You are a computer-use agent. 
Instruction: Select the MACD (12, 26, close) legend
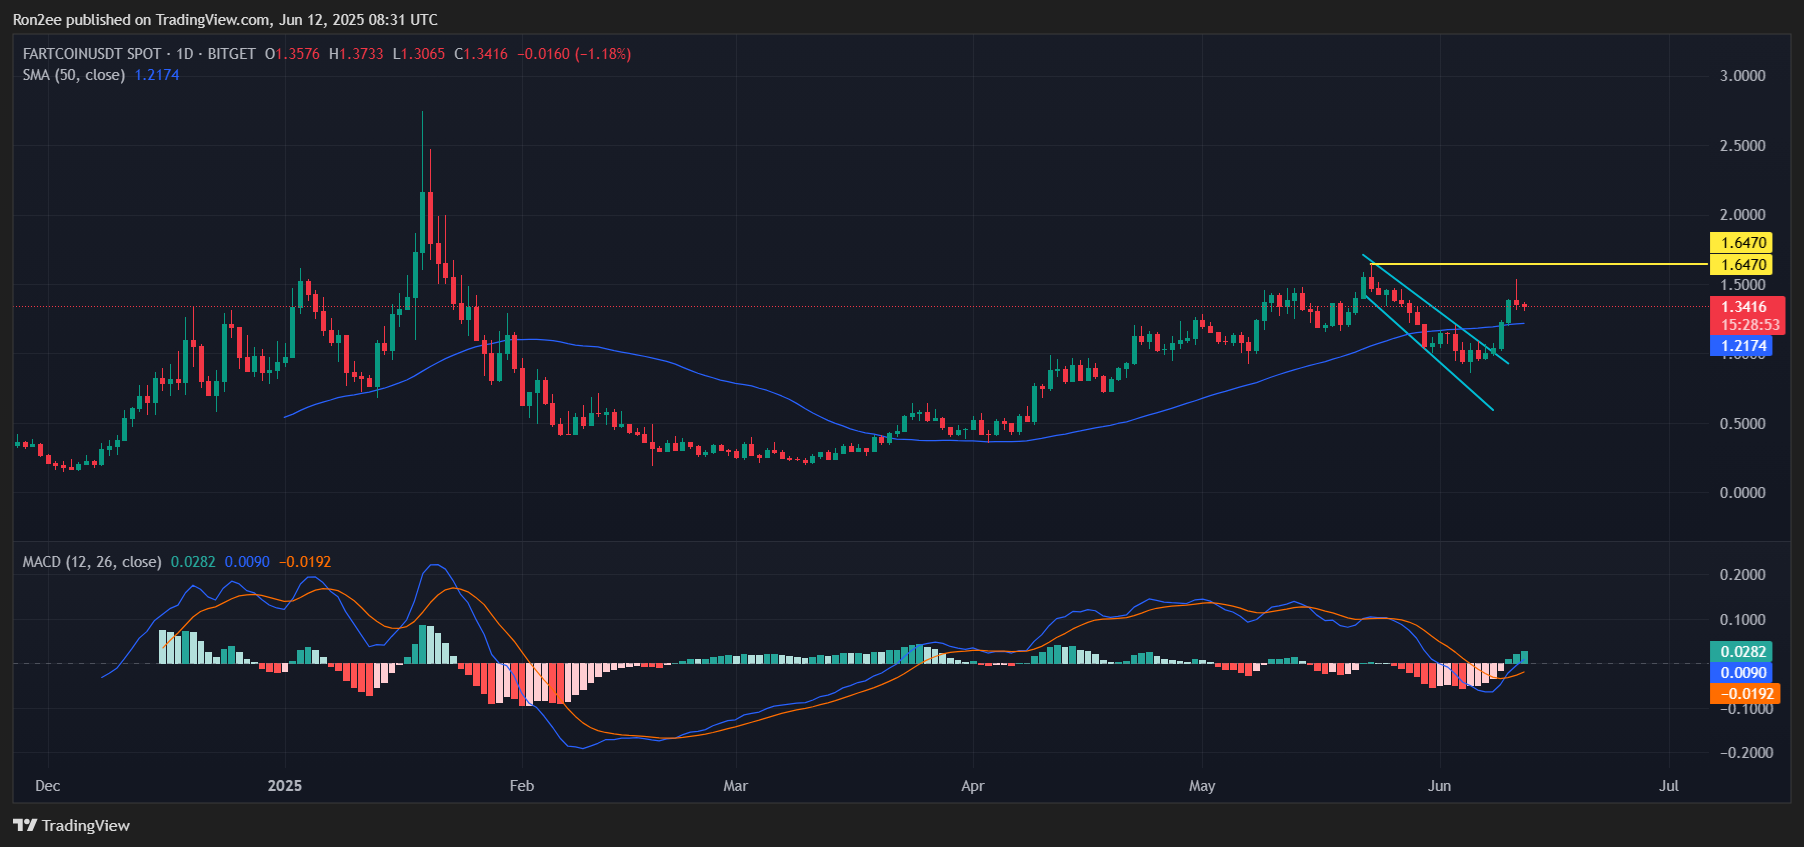(x=91, y=562)
